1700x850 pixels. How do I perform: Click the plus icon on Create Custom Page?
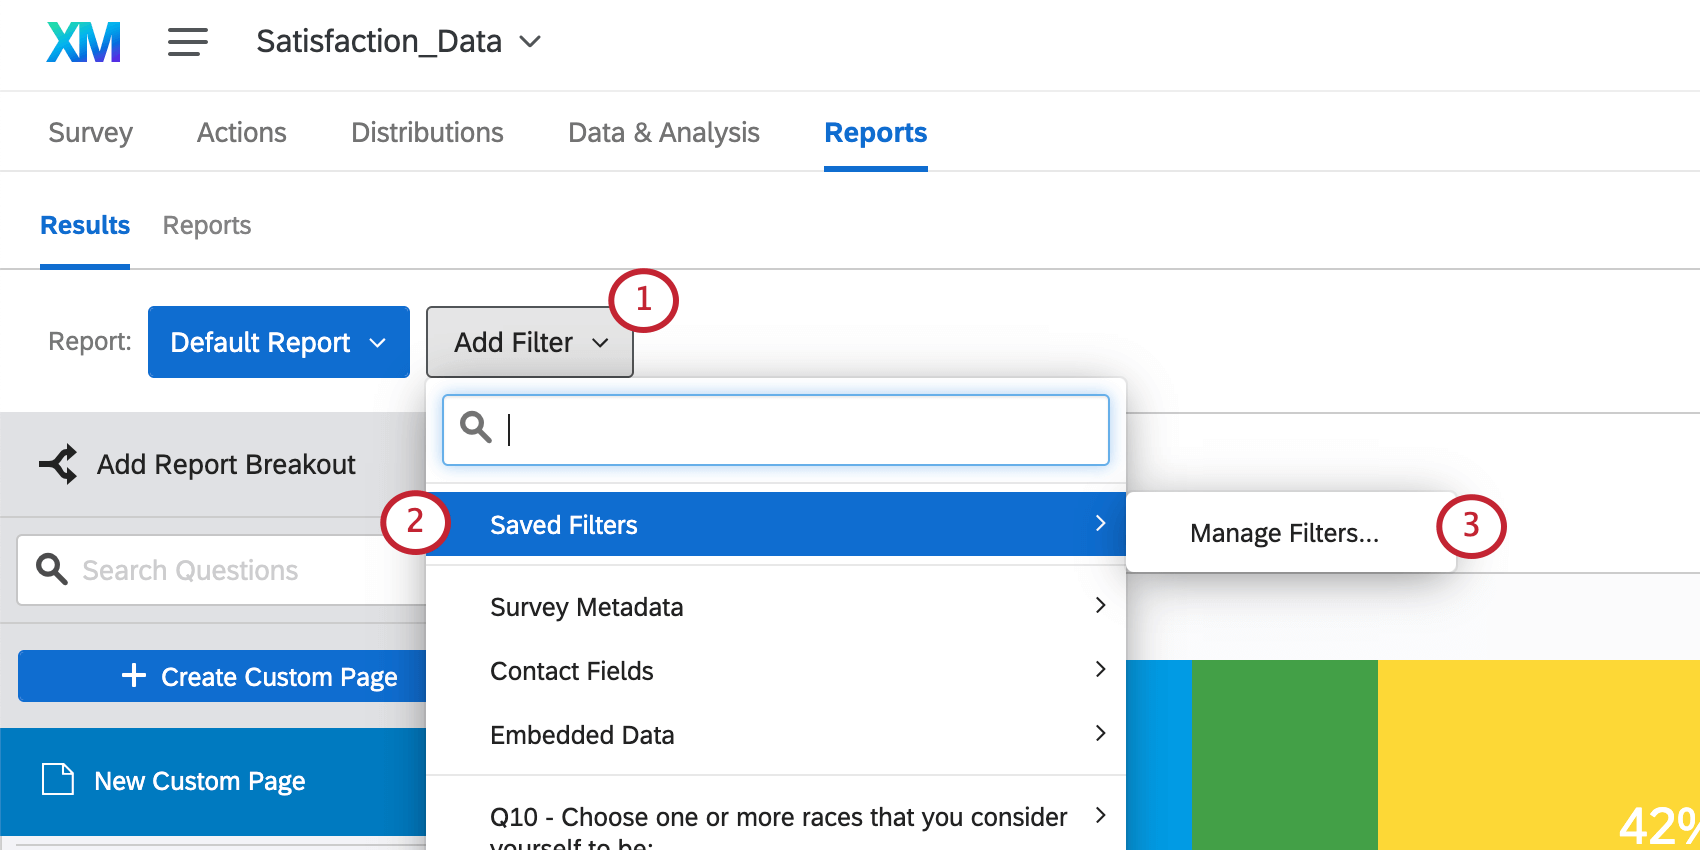click(x=134, y=676)
